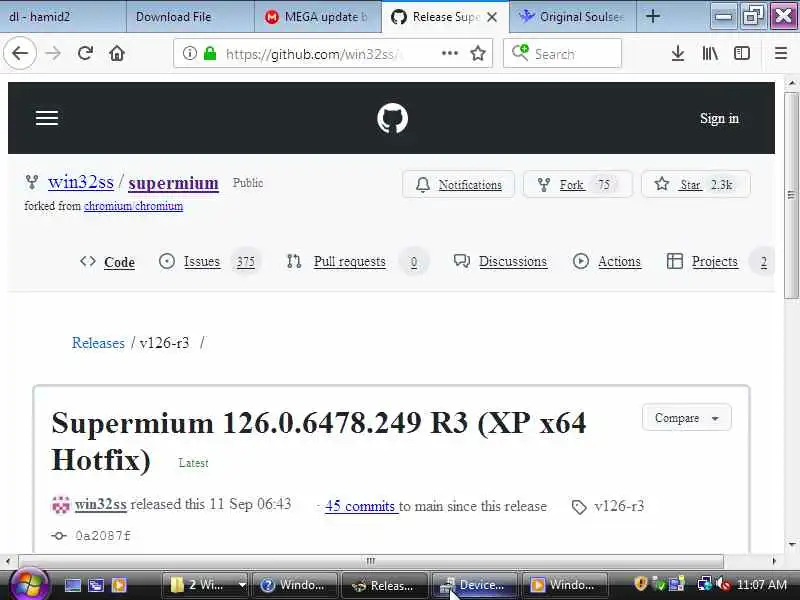
Task: Switch to Download File tab
Action: pyautogui.click(x=190, y=17)
